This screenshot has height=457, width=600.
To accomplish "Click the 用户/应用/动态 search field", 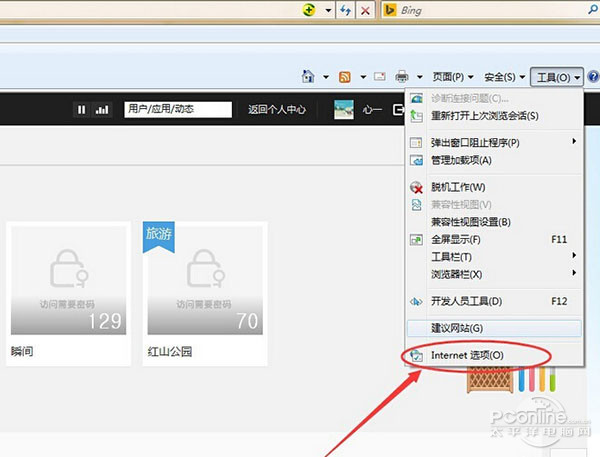I will click(178, 109).
